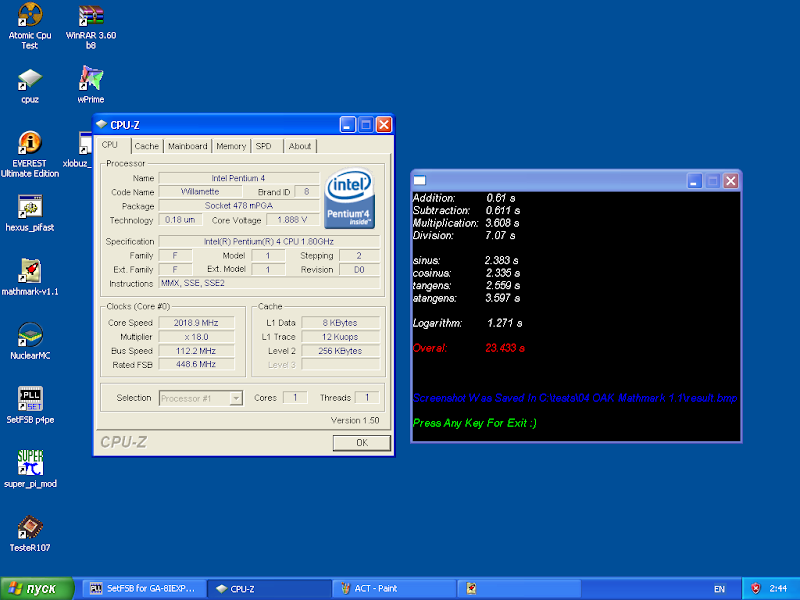Screen dimensions: 800x600
Task: Click the Multiplication 3.608 s result line
Action: (x=466, y=223)
